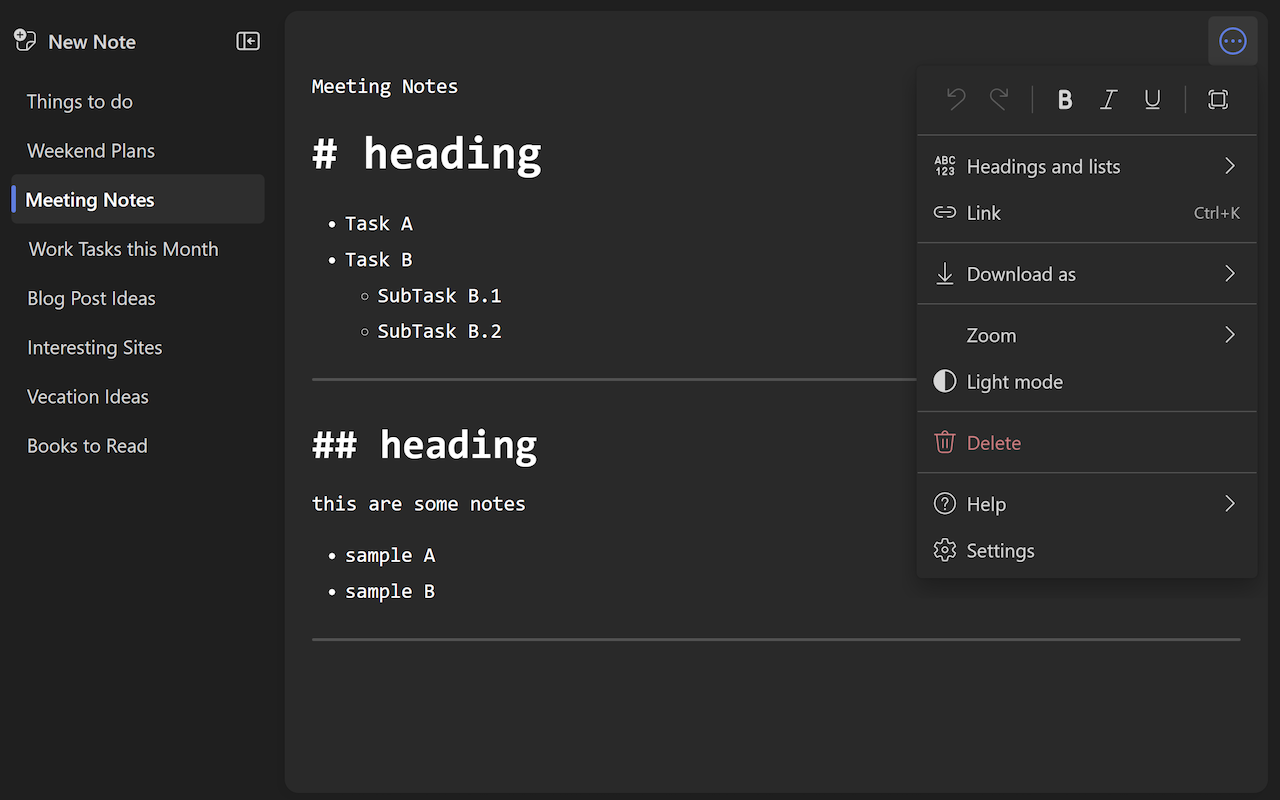Open Settings from the menu
Image resolution: width=1280 pixels, height=800 pixels.
pyautogui.click(x=1000, y=551)
